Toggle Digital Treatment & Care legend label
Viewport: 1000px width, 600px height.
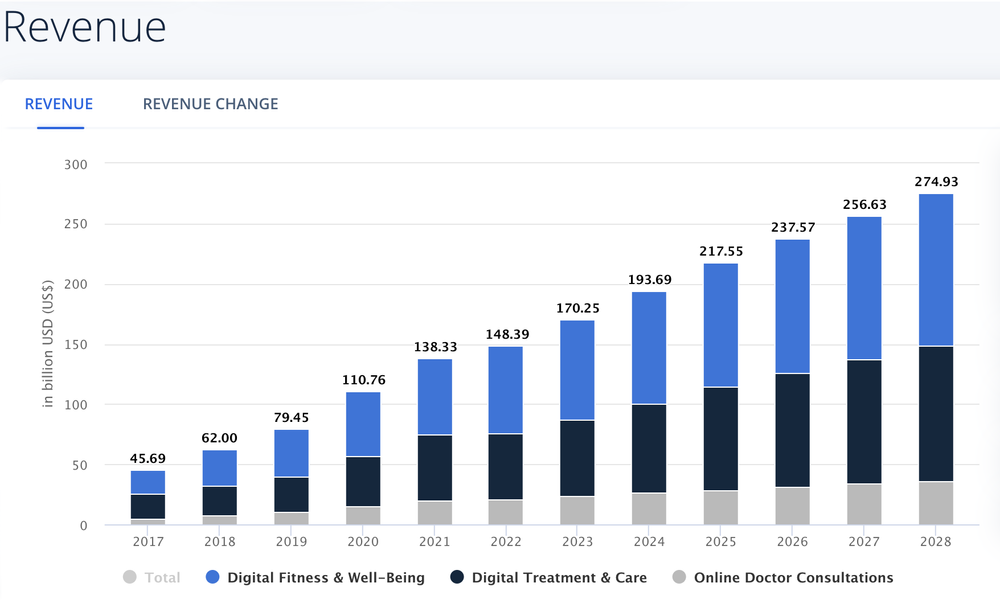coord(559,577)
